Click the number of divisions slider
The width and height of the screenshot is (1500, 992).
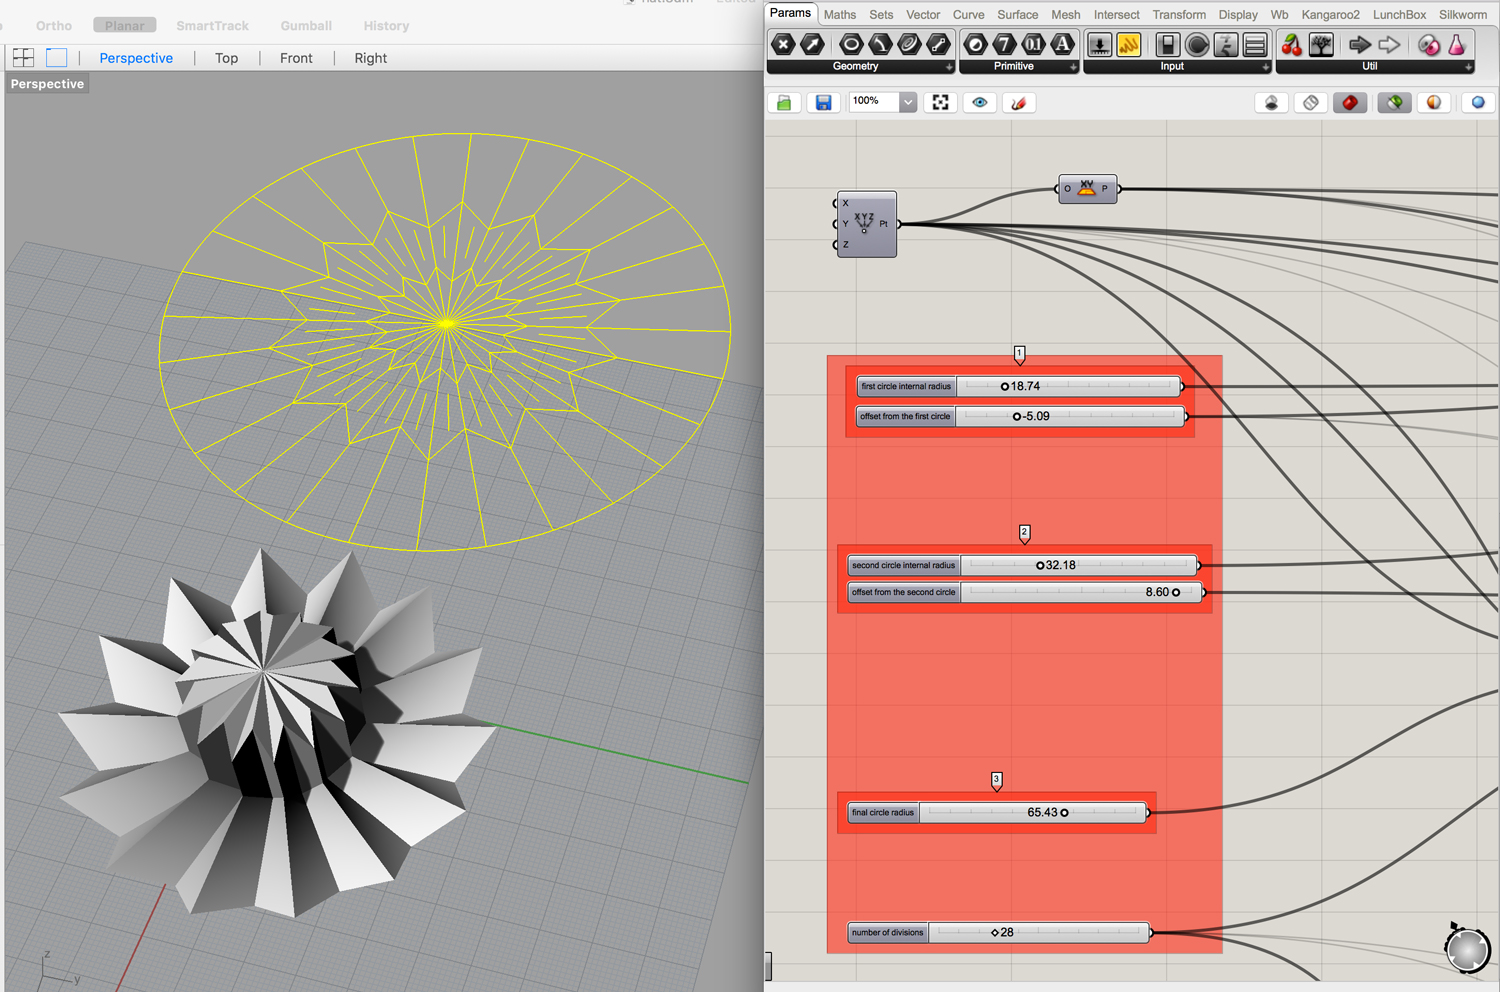click(x=1038, y=932)
